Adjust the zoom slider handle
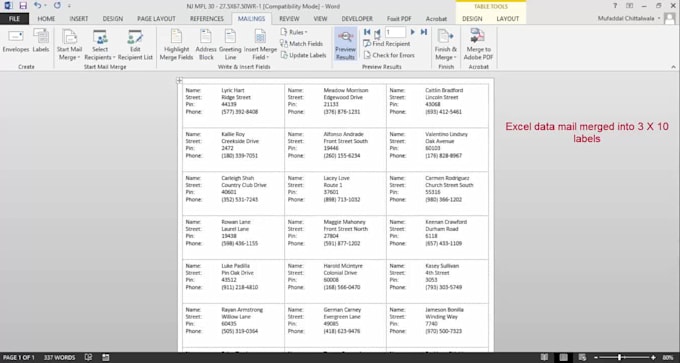This screenshot has width=680, height=363. coord(620,357)
